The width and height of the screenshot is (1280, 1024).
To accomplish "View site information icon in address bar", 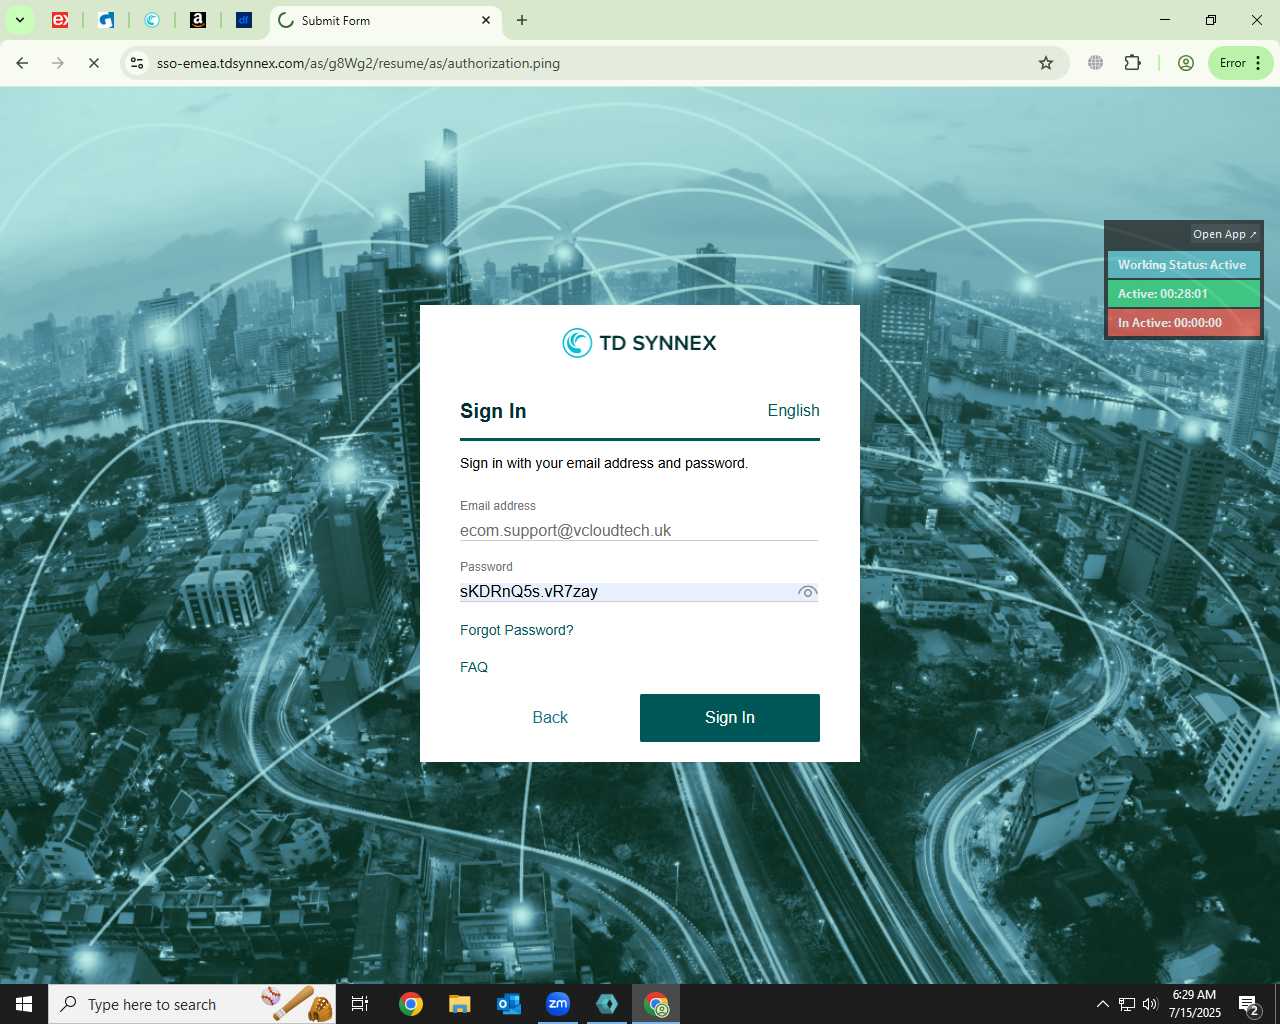I will (138, 63).
